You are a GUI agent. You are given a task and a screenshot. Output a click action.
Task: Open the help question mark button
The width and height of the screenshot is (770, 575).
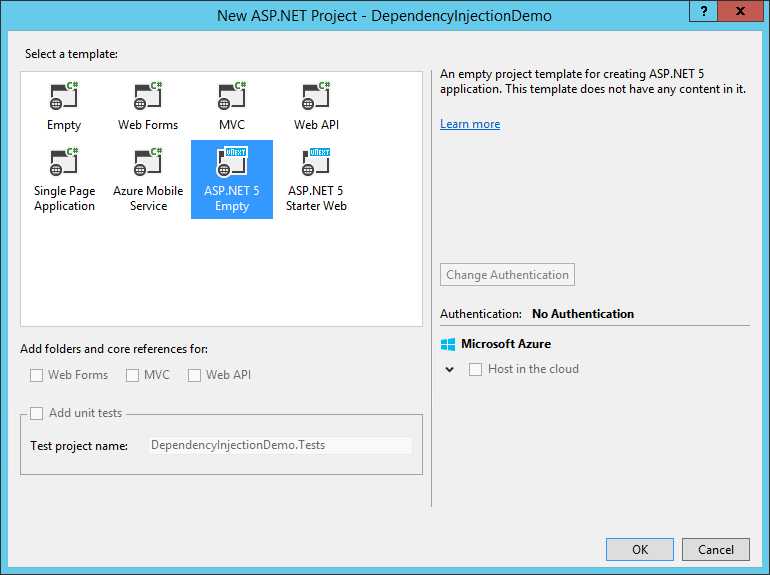703,11
